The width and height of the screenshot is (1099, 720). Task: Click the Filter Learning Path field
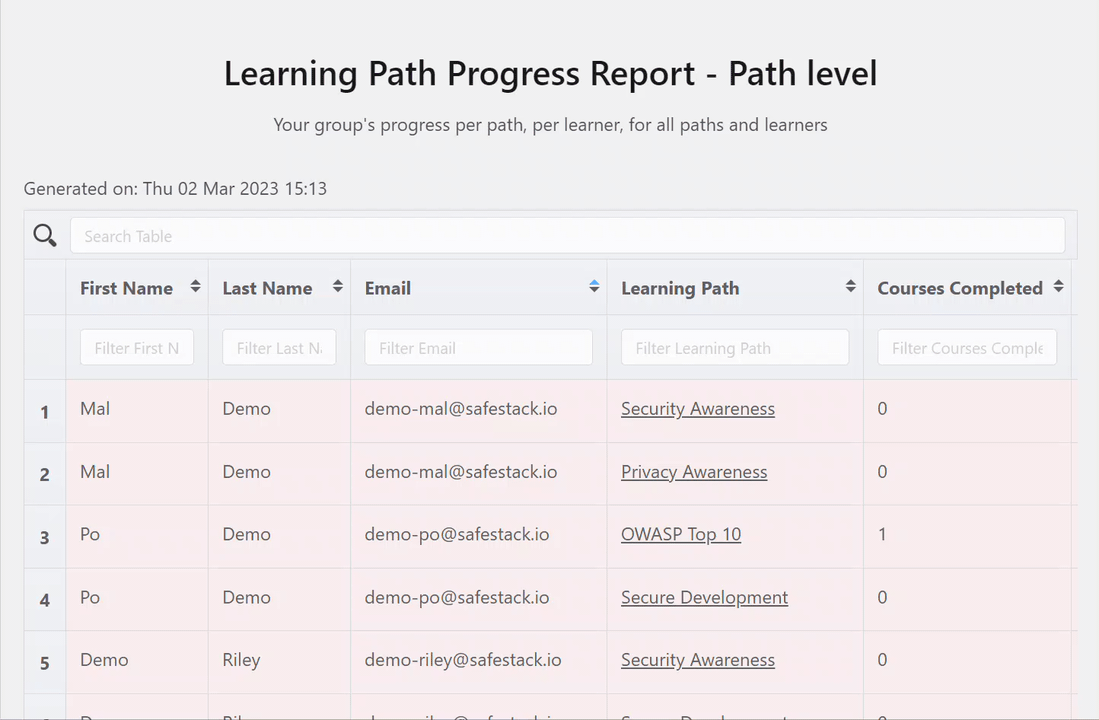tap(735, 347)
